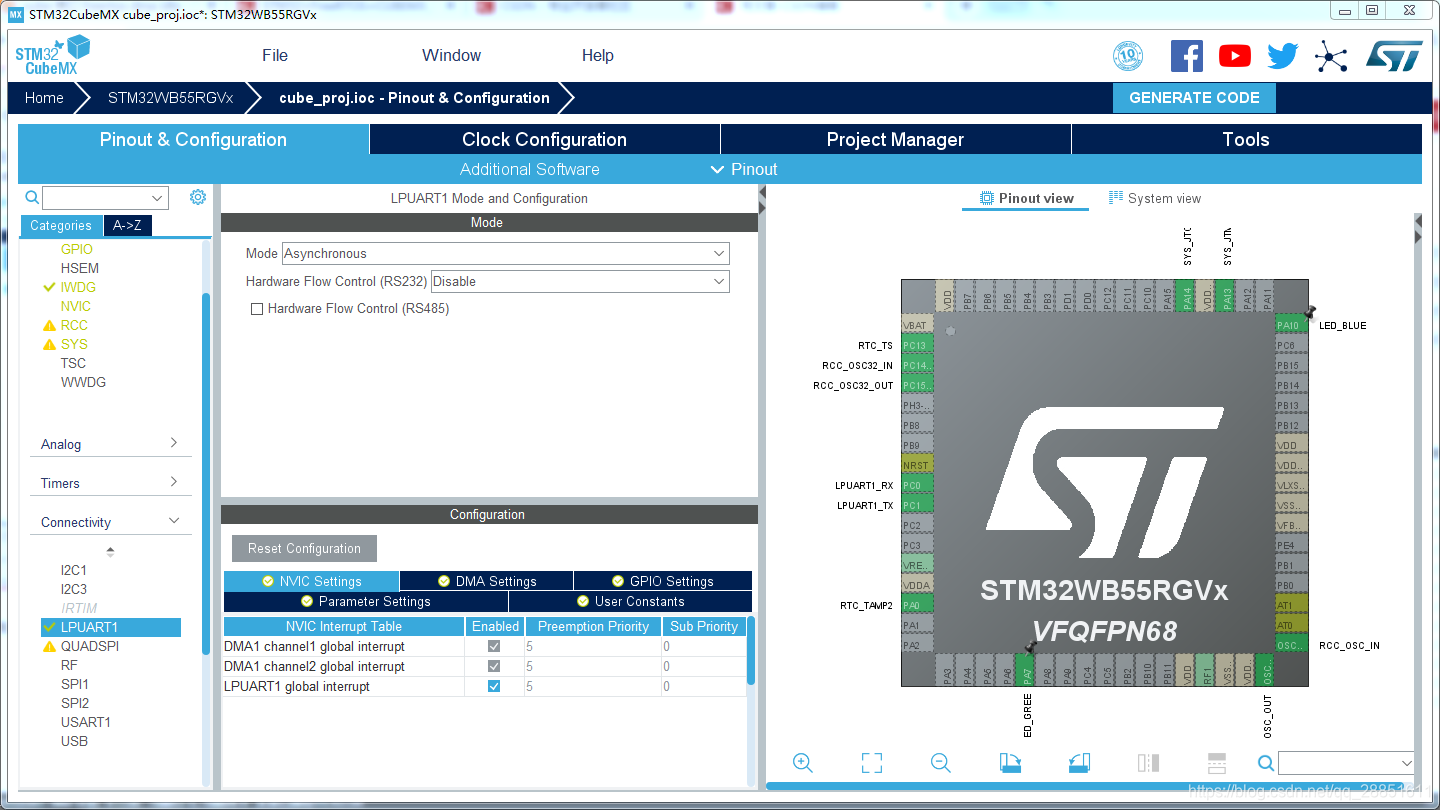This screenshot has height=810, width=1440.
Task: Open GPIO Settings tab
Action: click(662, 581)
